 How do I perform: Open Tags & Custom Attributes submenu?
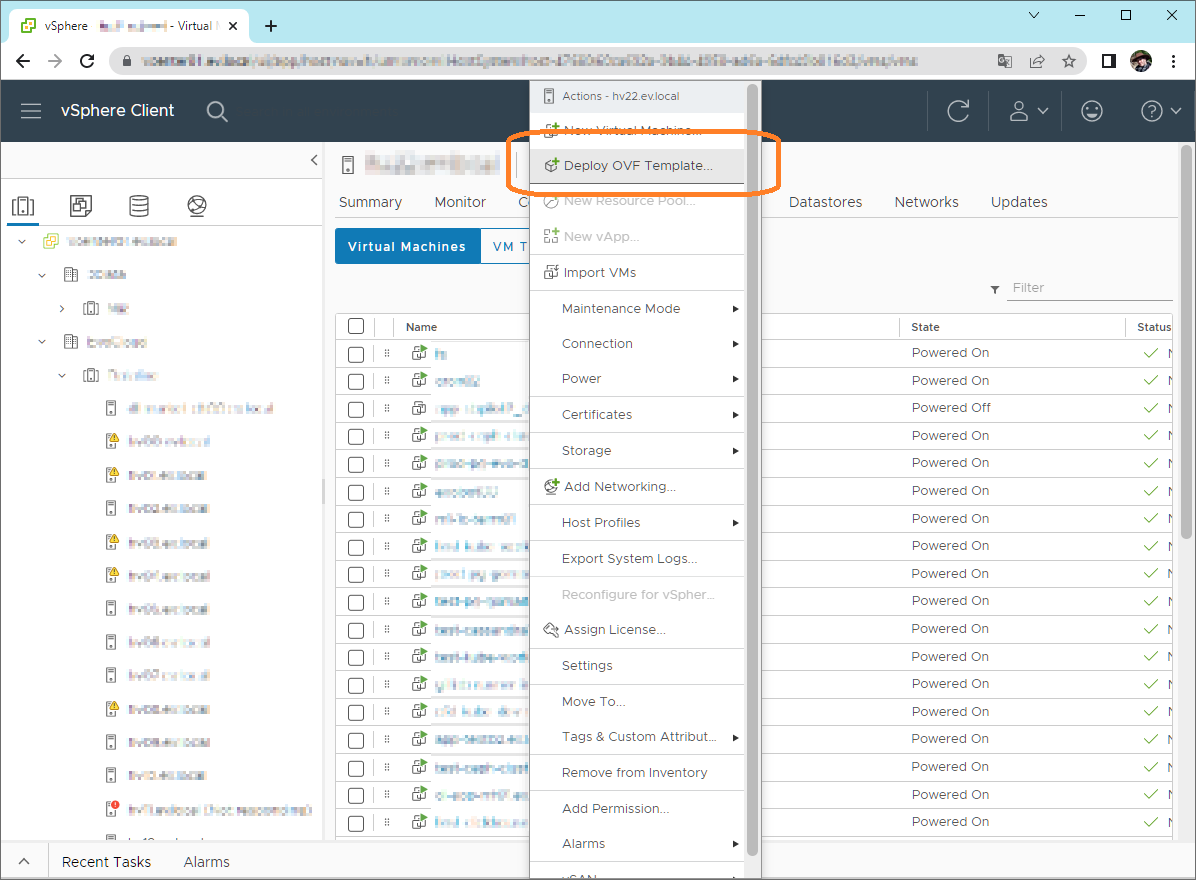[x=637, y=737]
